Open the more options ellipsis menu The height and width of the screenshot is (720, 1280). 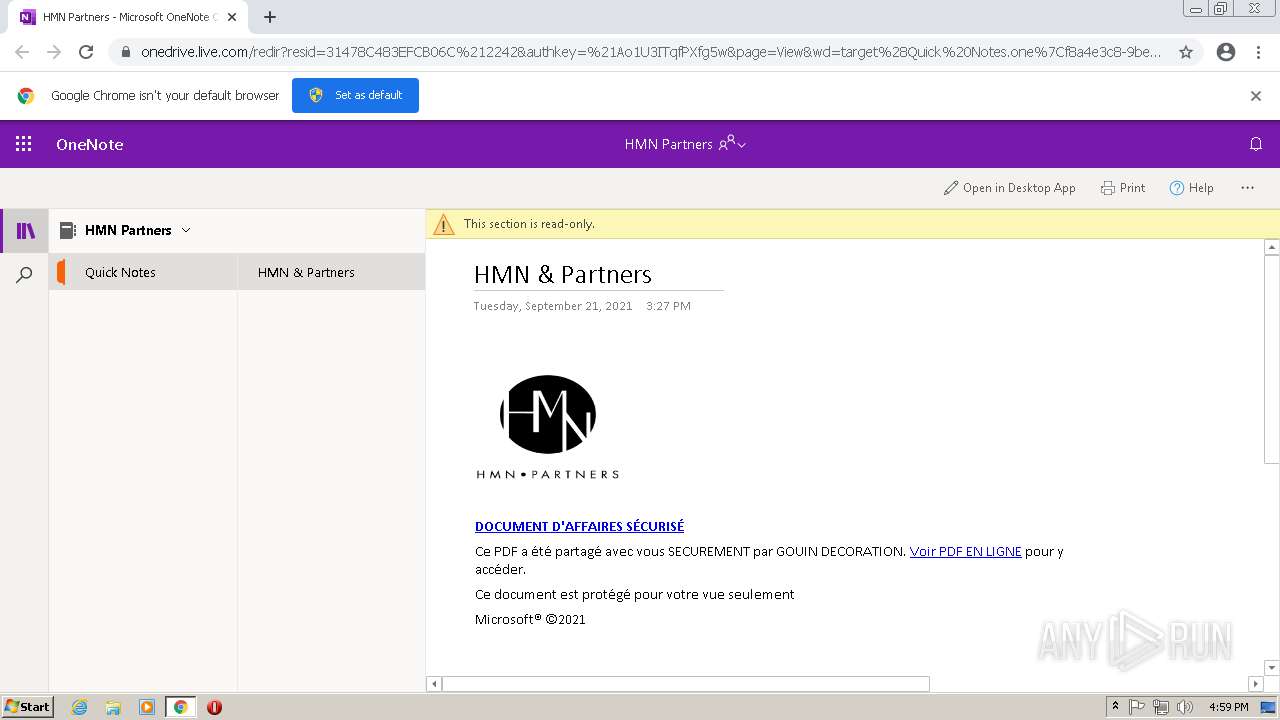pos(1247,188)
